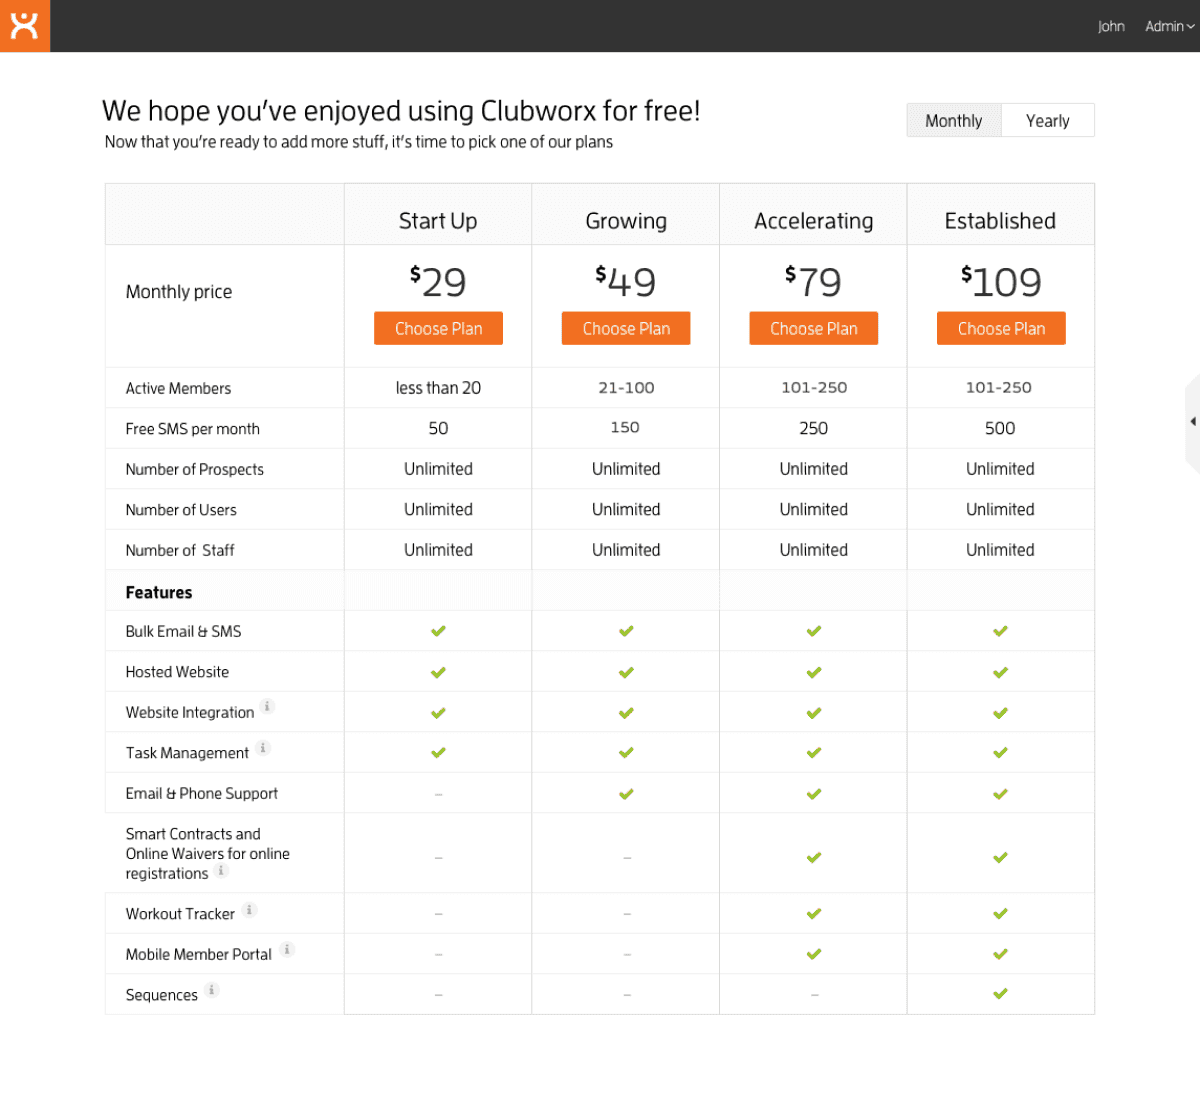The image size is (1200, 1099).
Task: Click the Clubworx logo icon
Action: tap(24, 26)
